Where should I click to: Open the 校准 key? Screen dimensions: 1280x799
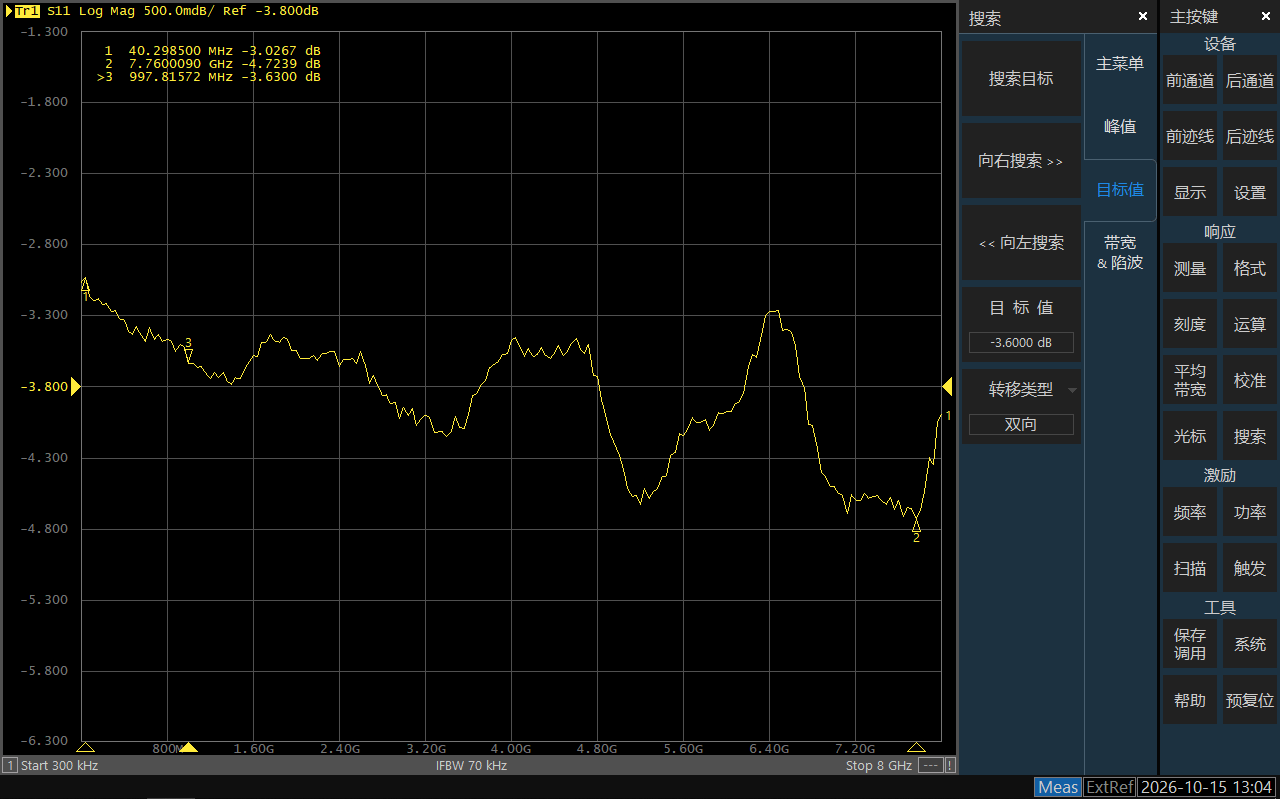pyautogui.click(x=1250, y=381)
